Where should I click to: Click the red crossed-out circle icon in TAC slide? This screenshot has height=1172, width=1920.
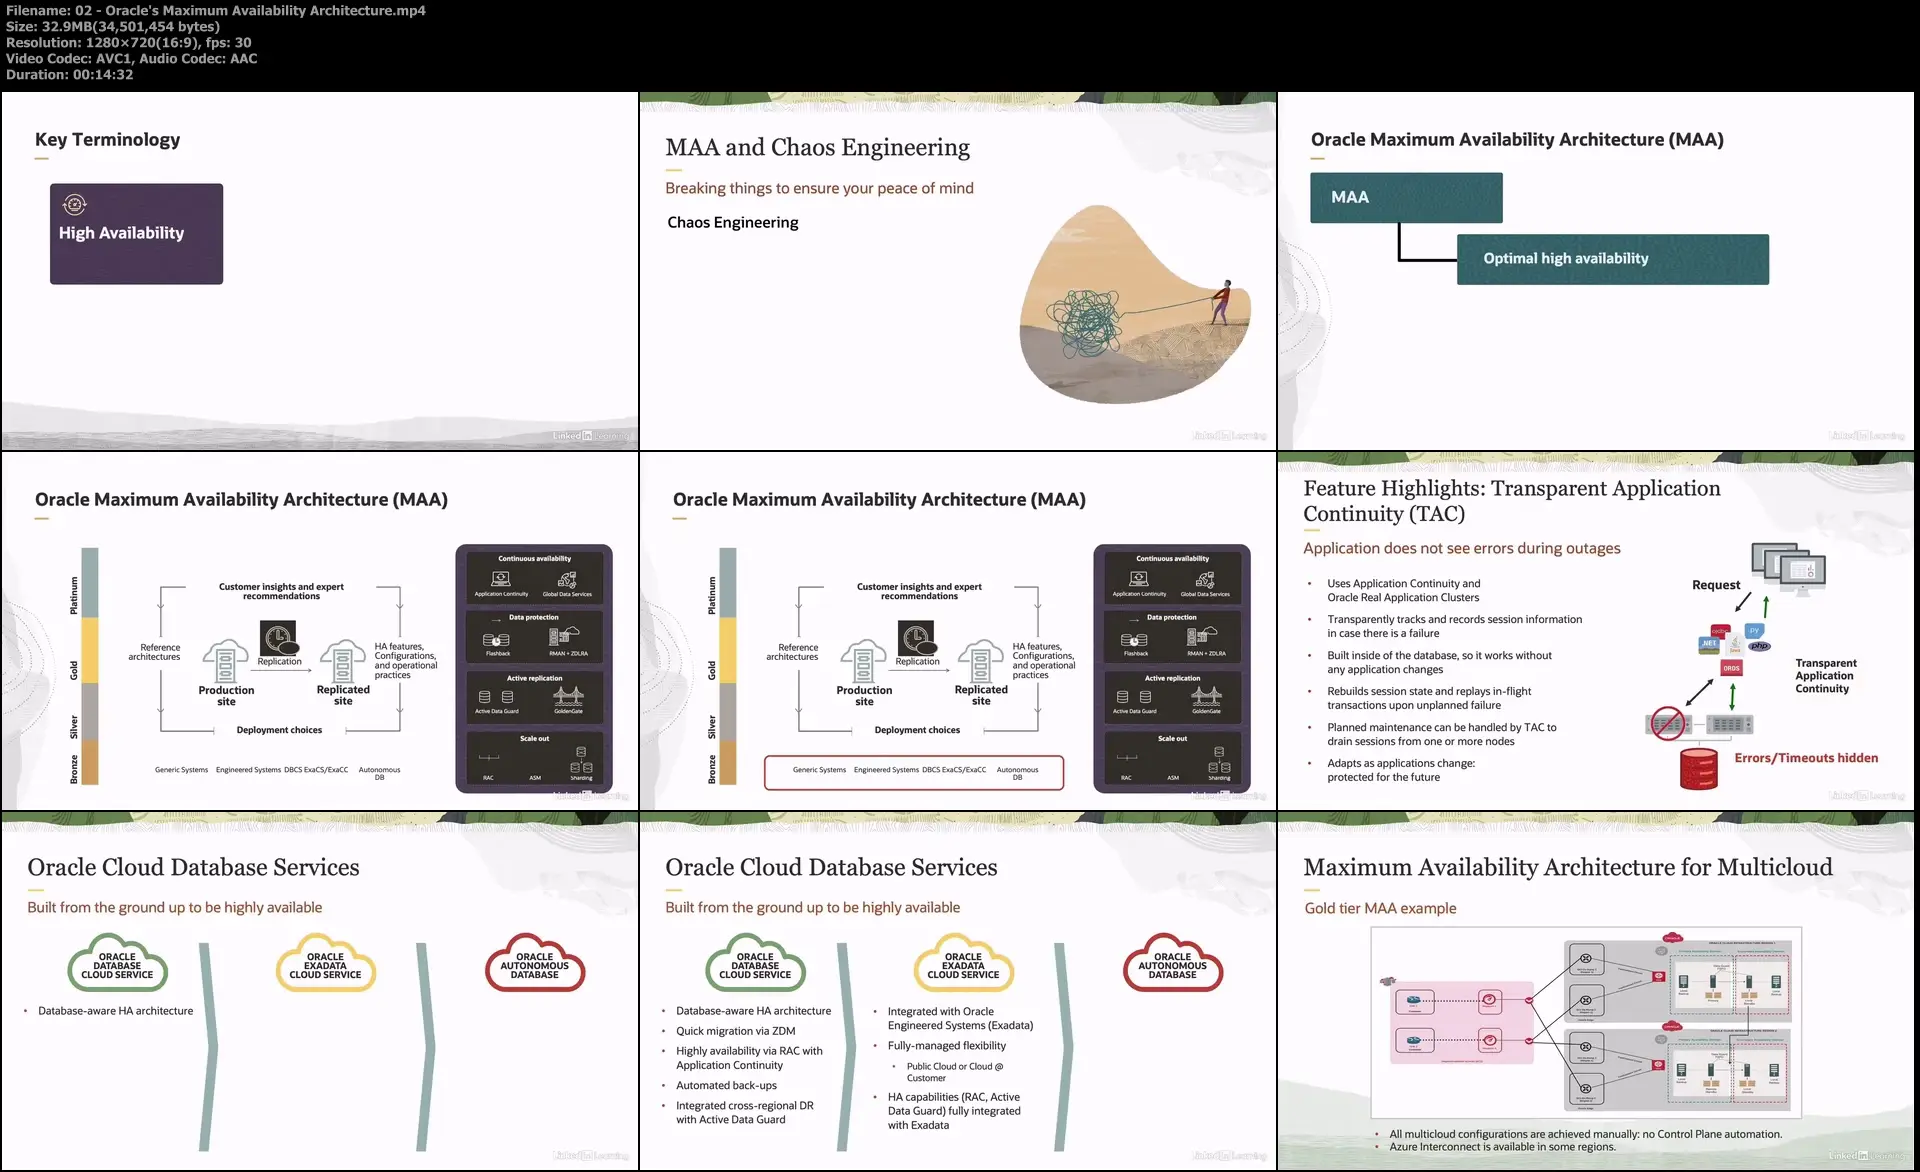(1667, 723)
